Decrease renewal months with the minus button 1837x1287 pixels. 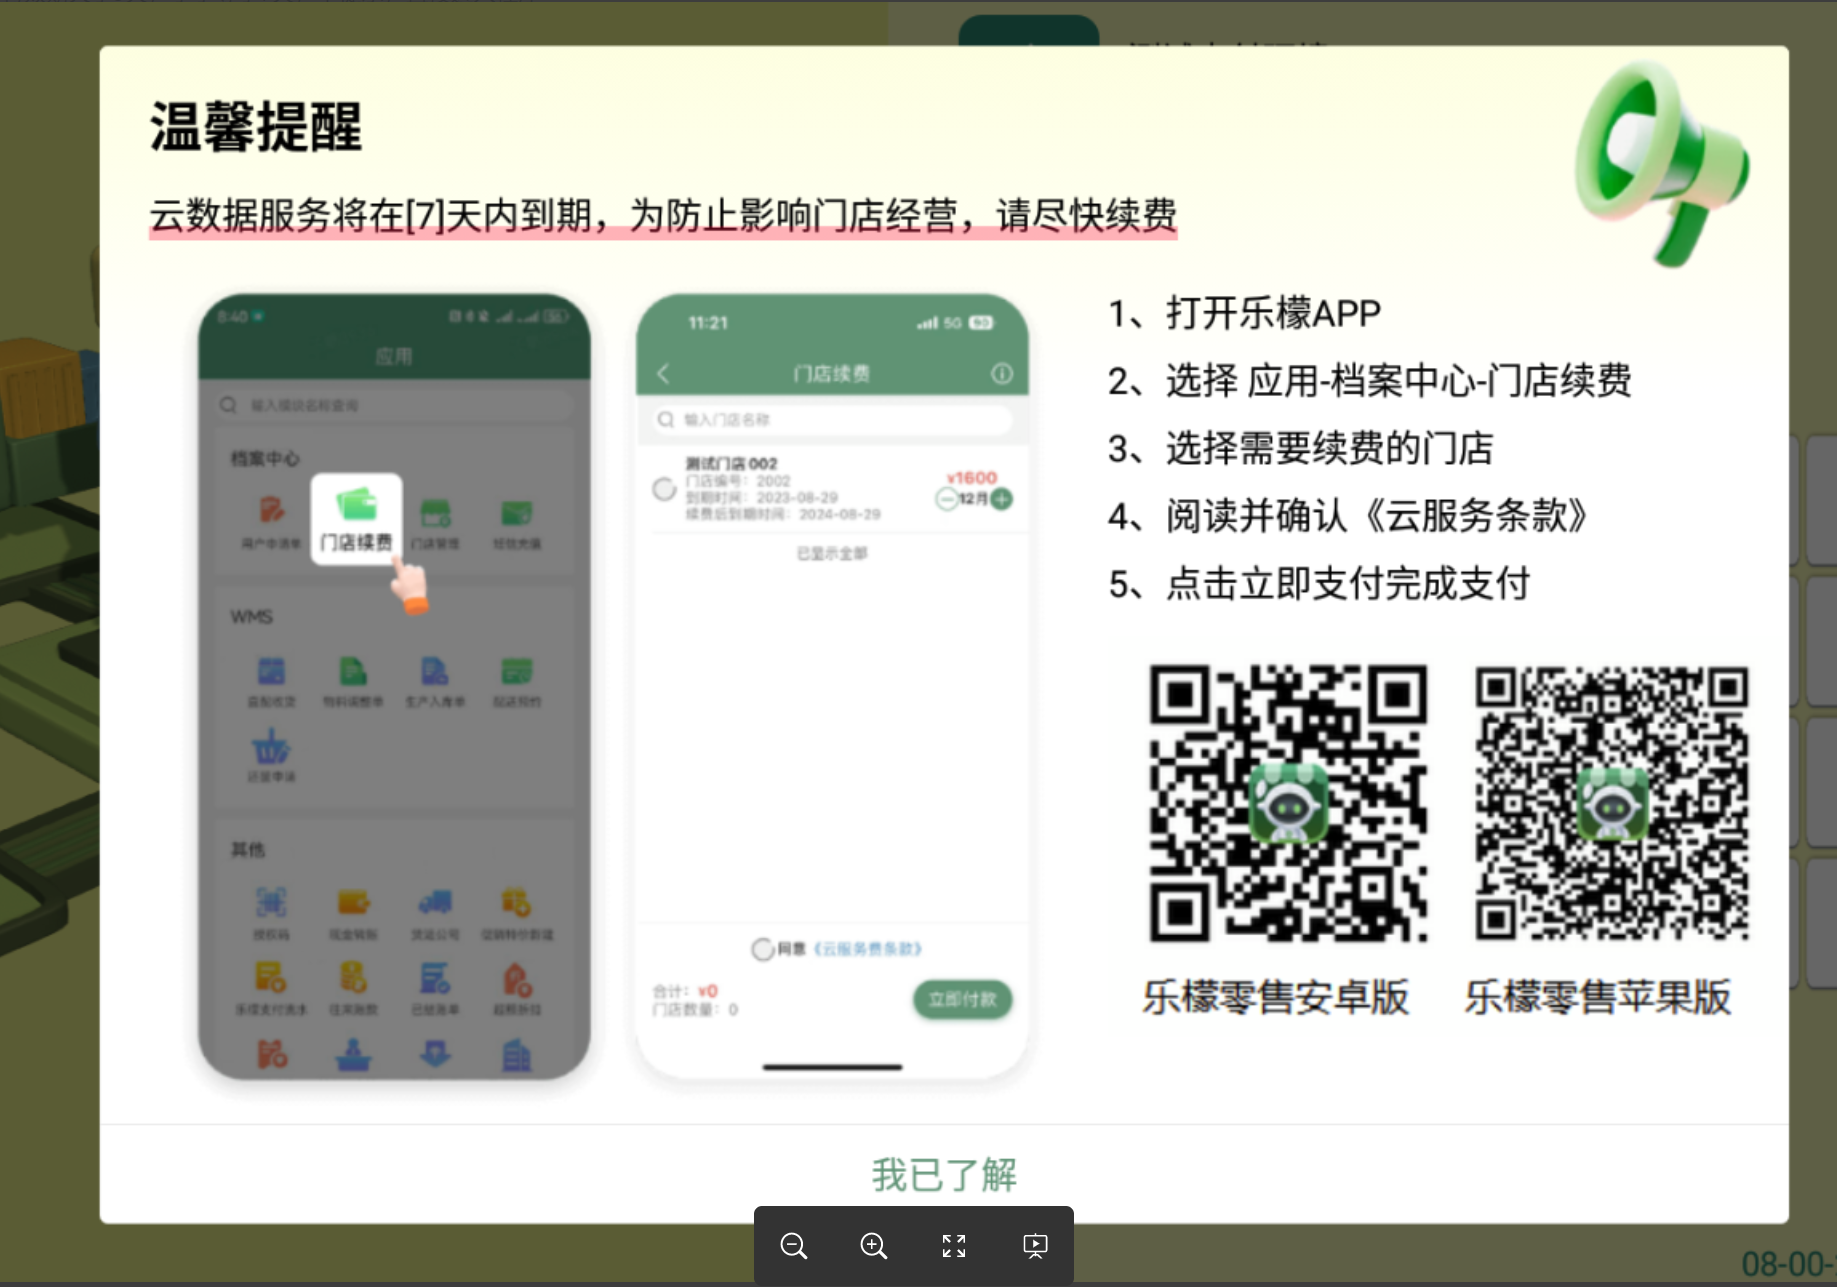click(x=946, y=499)
